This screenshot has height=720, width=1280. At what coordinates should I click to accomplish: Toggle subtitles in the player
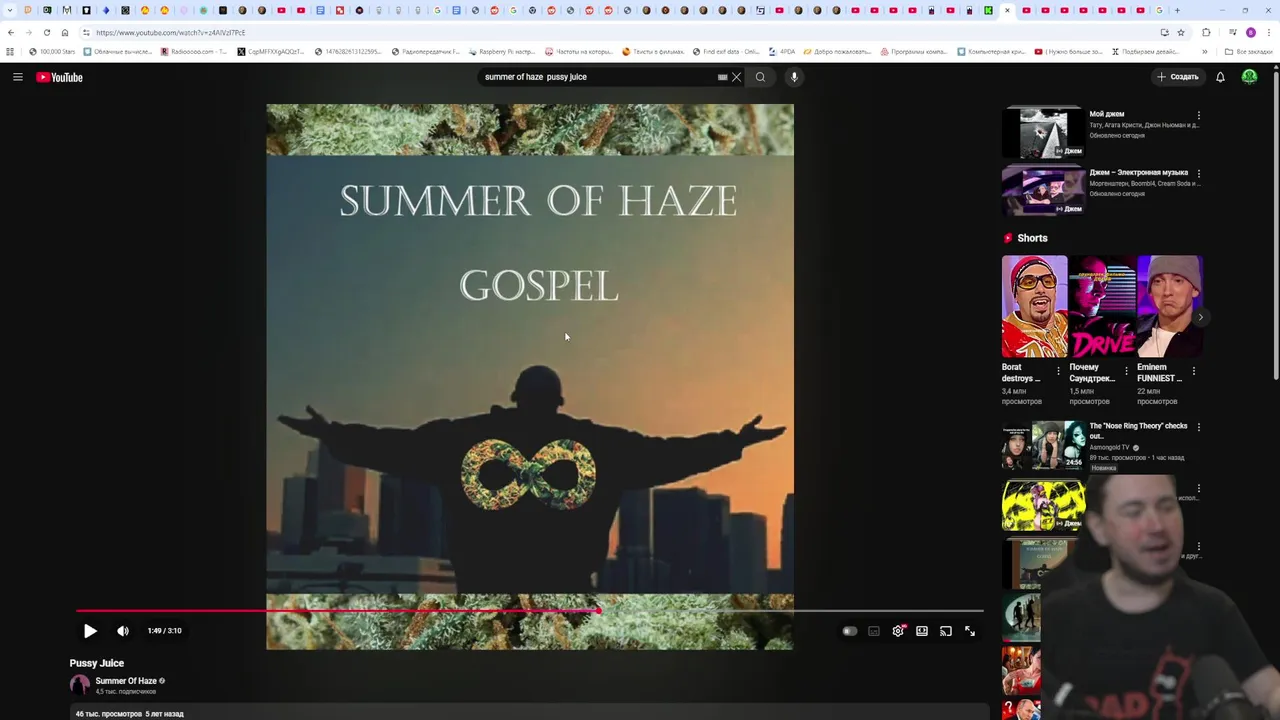click(874, 631)
